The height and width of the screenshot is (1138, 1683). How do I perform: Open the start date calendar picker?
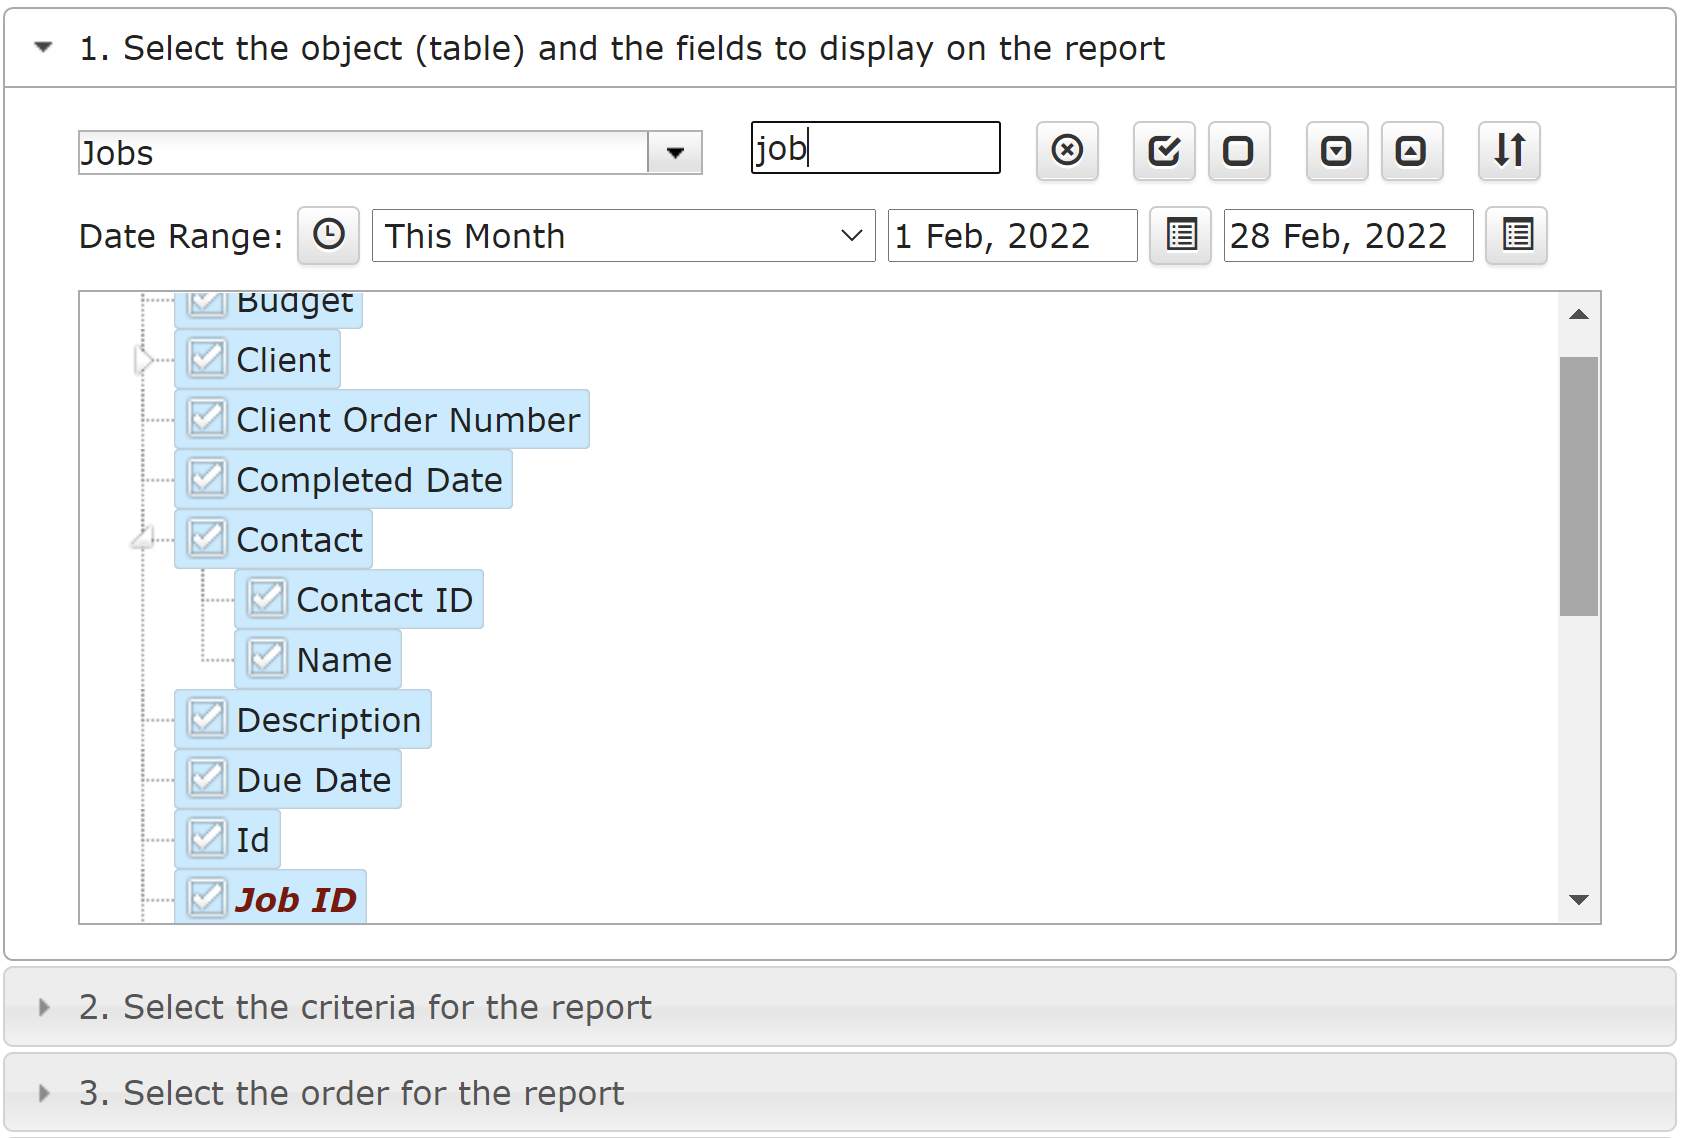(1180, 236)
